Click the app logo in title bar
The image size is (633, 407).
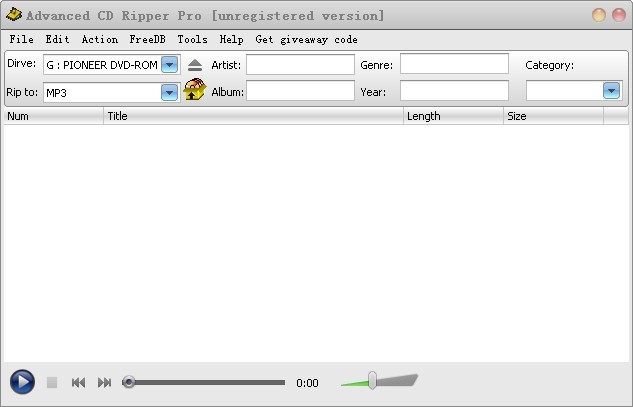(x=13, y=15)
